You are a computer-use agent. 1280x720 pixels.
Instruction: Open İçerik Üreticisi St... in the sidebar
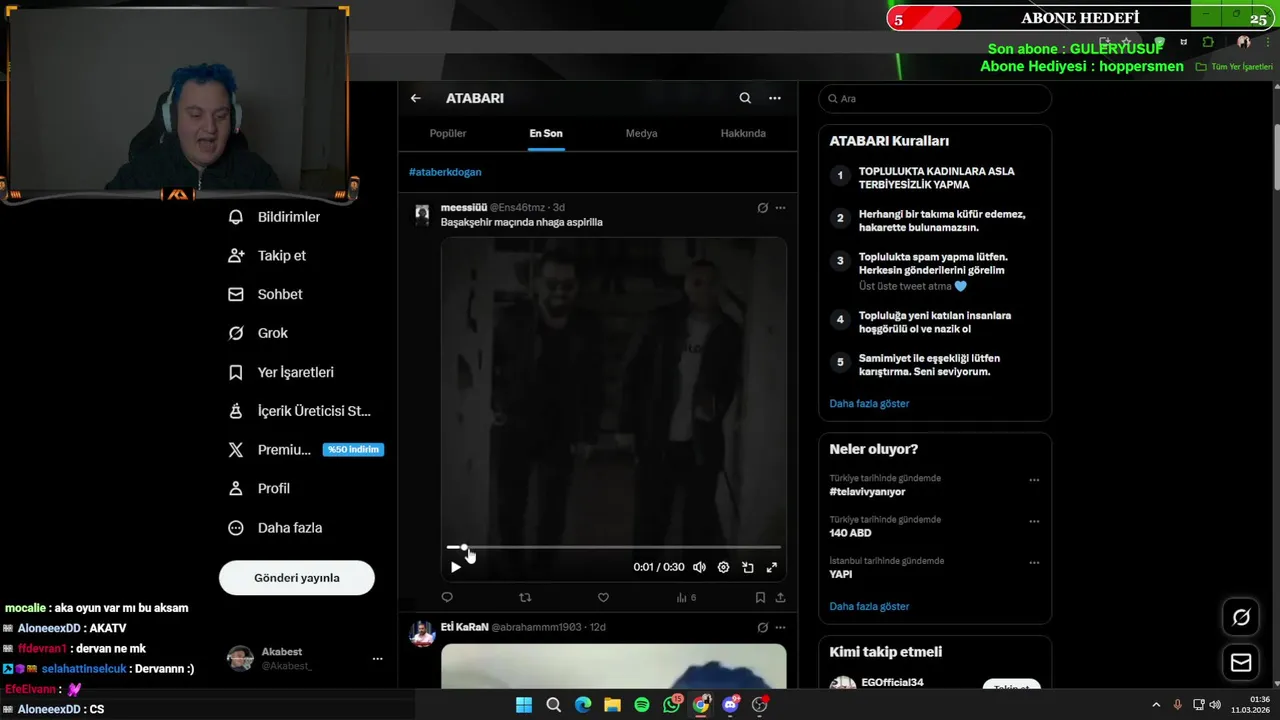[x=299, y=411]
